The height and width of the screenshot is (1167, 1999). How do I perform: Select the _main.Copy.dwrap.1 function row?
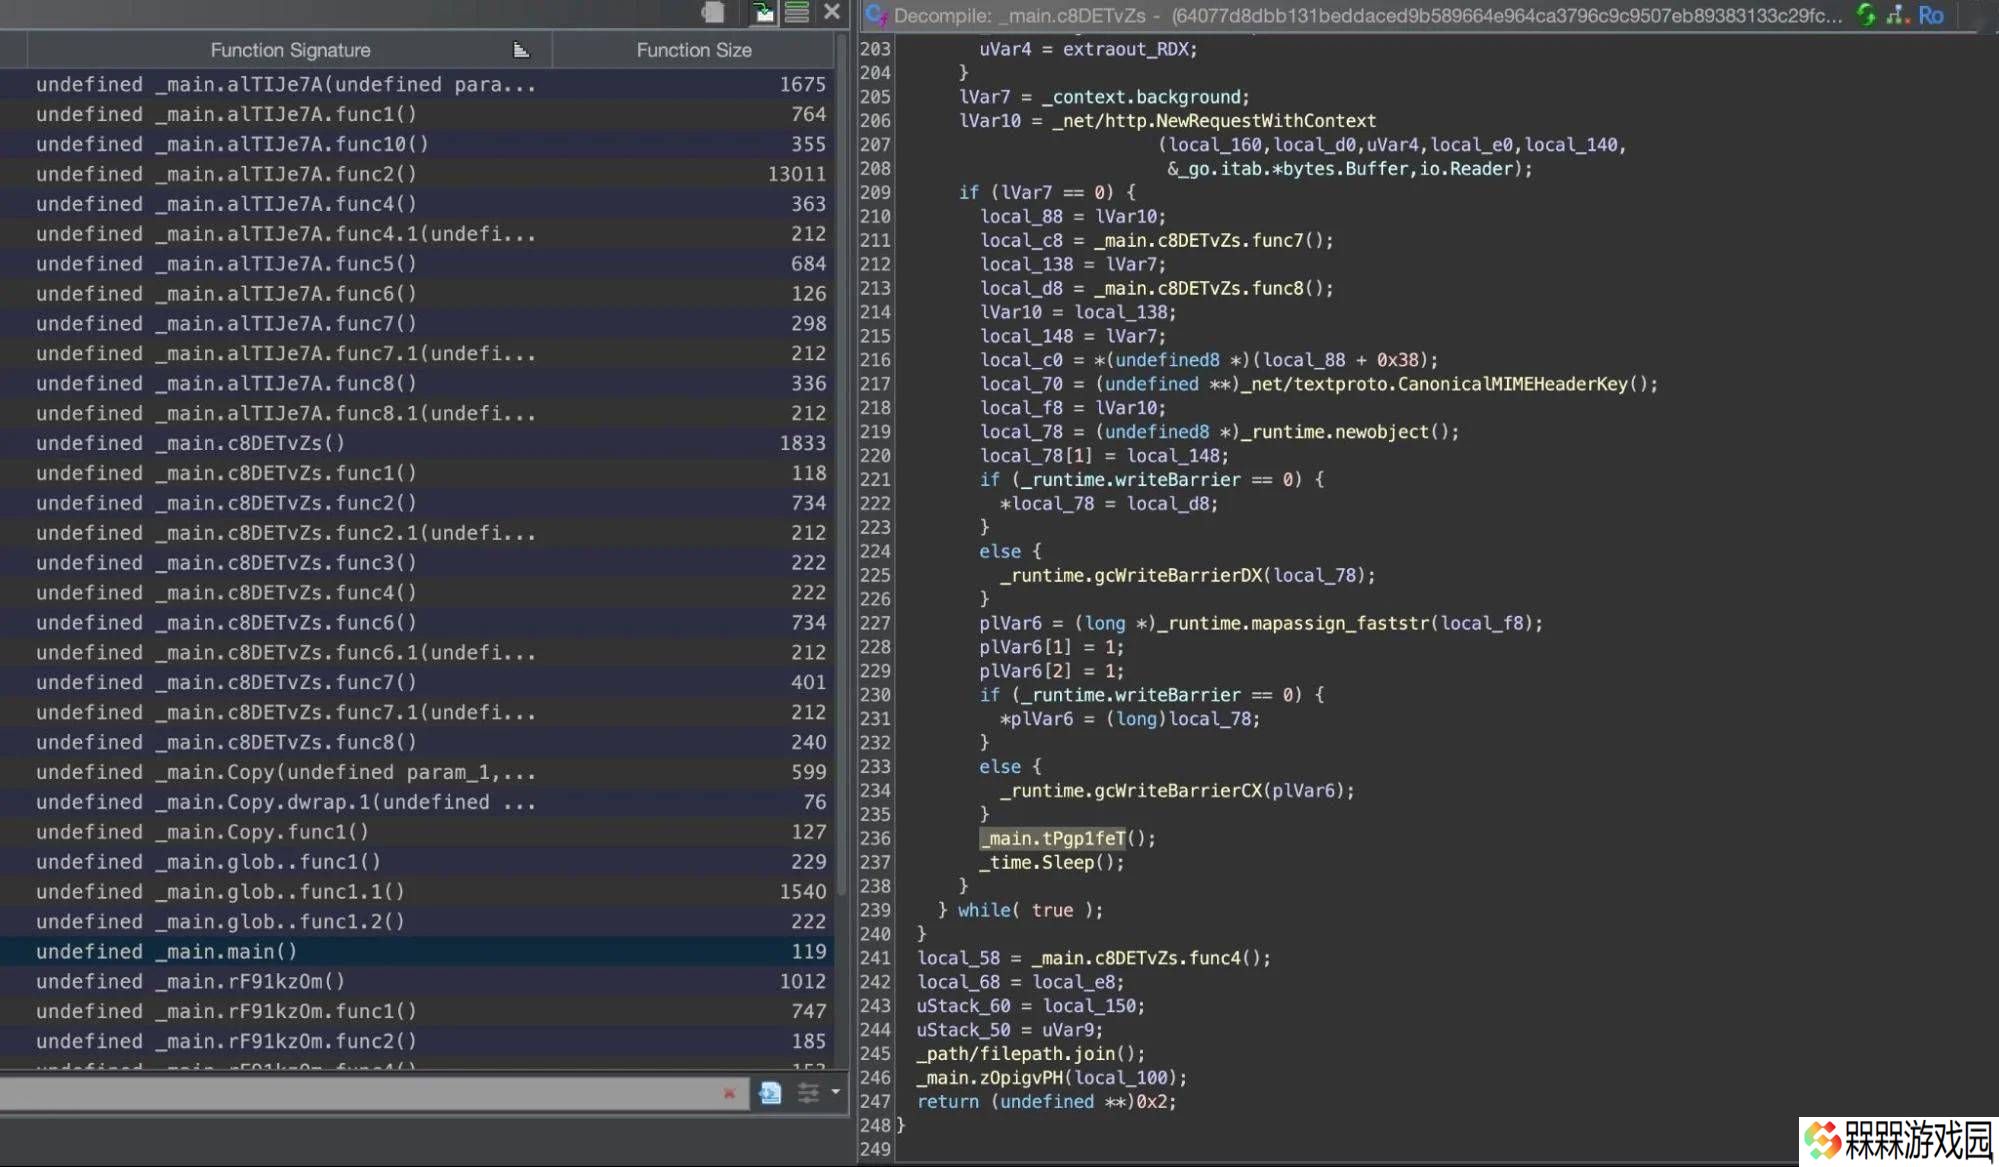(x=417, y=802)
